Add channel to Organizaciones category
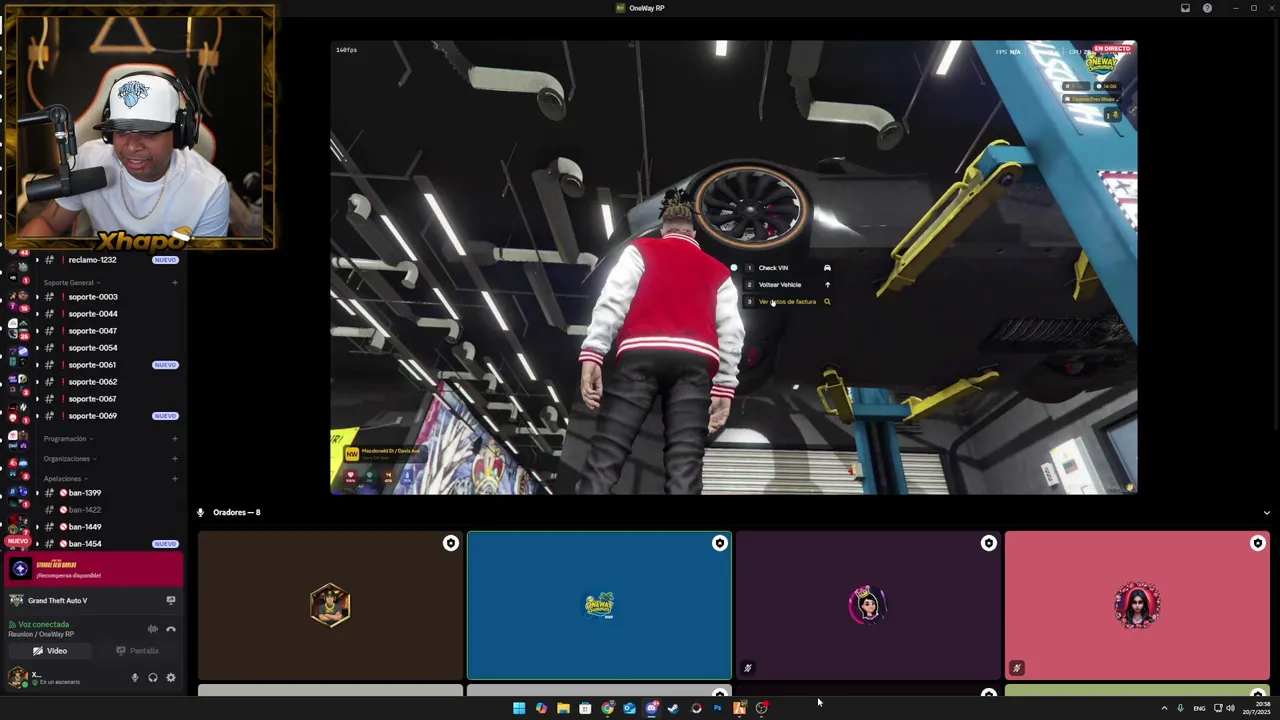The image size is (1280, 720). 175,459
